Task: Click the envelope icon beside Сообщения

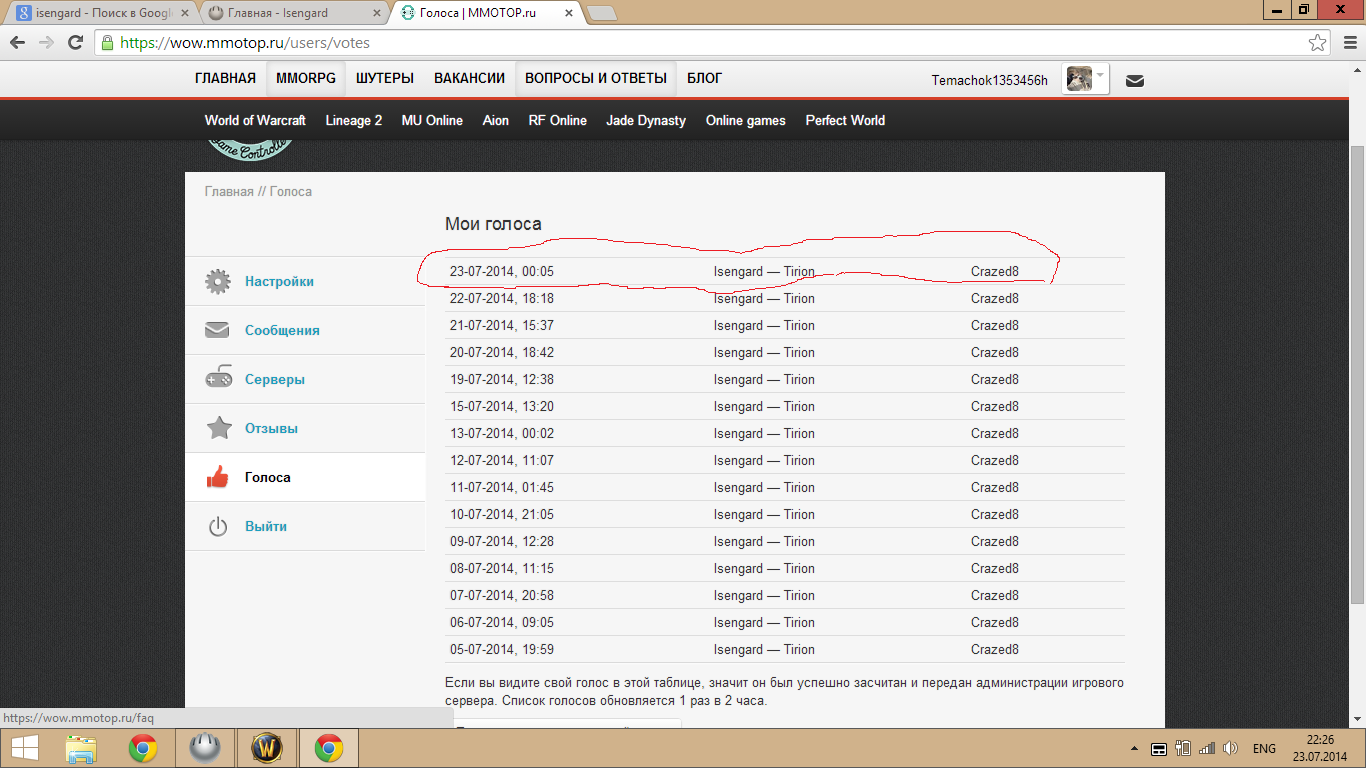Action: click(x=218, y=330)
